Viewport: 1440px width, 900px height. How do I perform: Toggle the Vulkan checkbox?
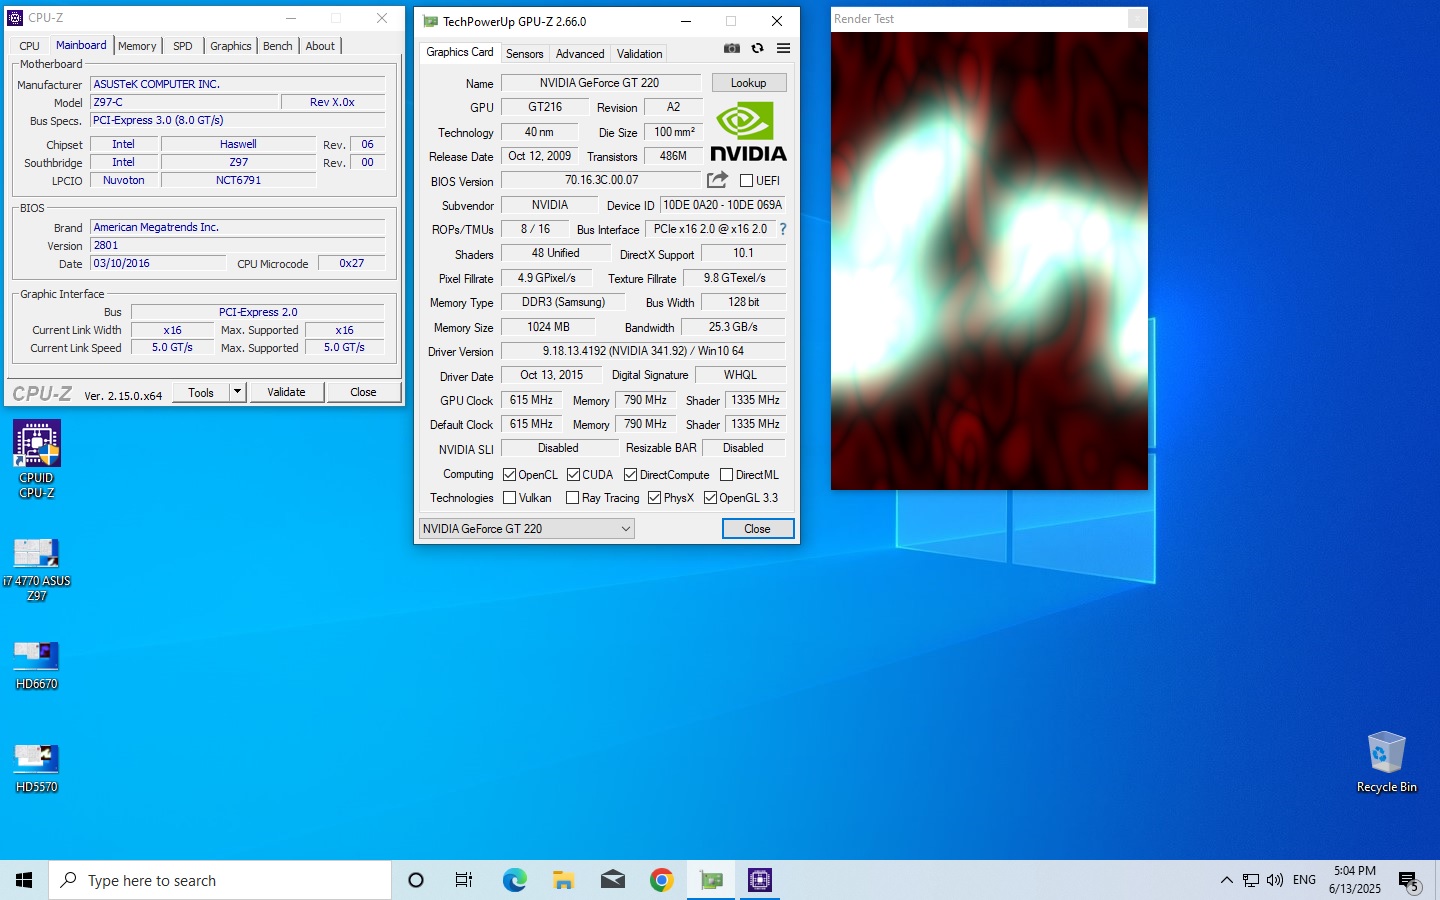click(509, 498)
